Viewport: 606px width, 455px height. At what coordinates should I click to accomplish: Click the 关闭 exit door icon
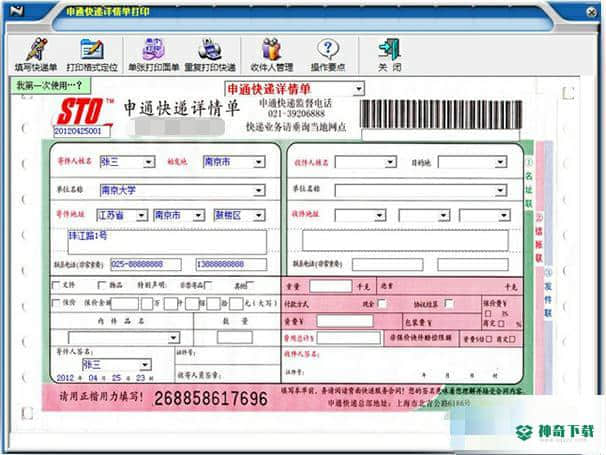pyautogui.click(x=390, y=55)
